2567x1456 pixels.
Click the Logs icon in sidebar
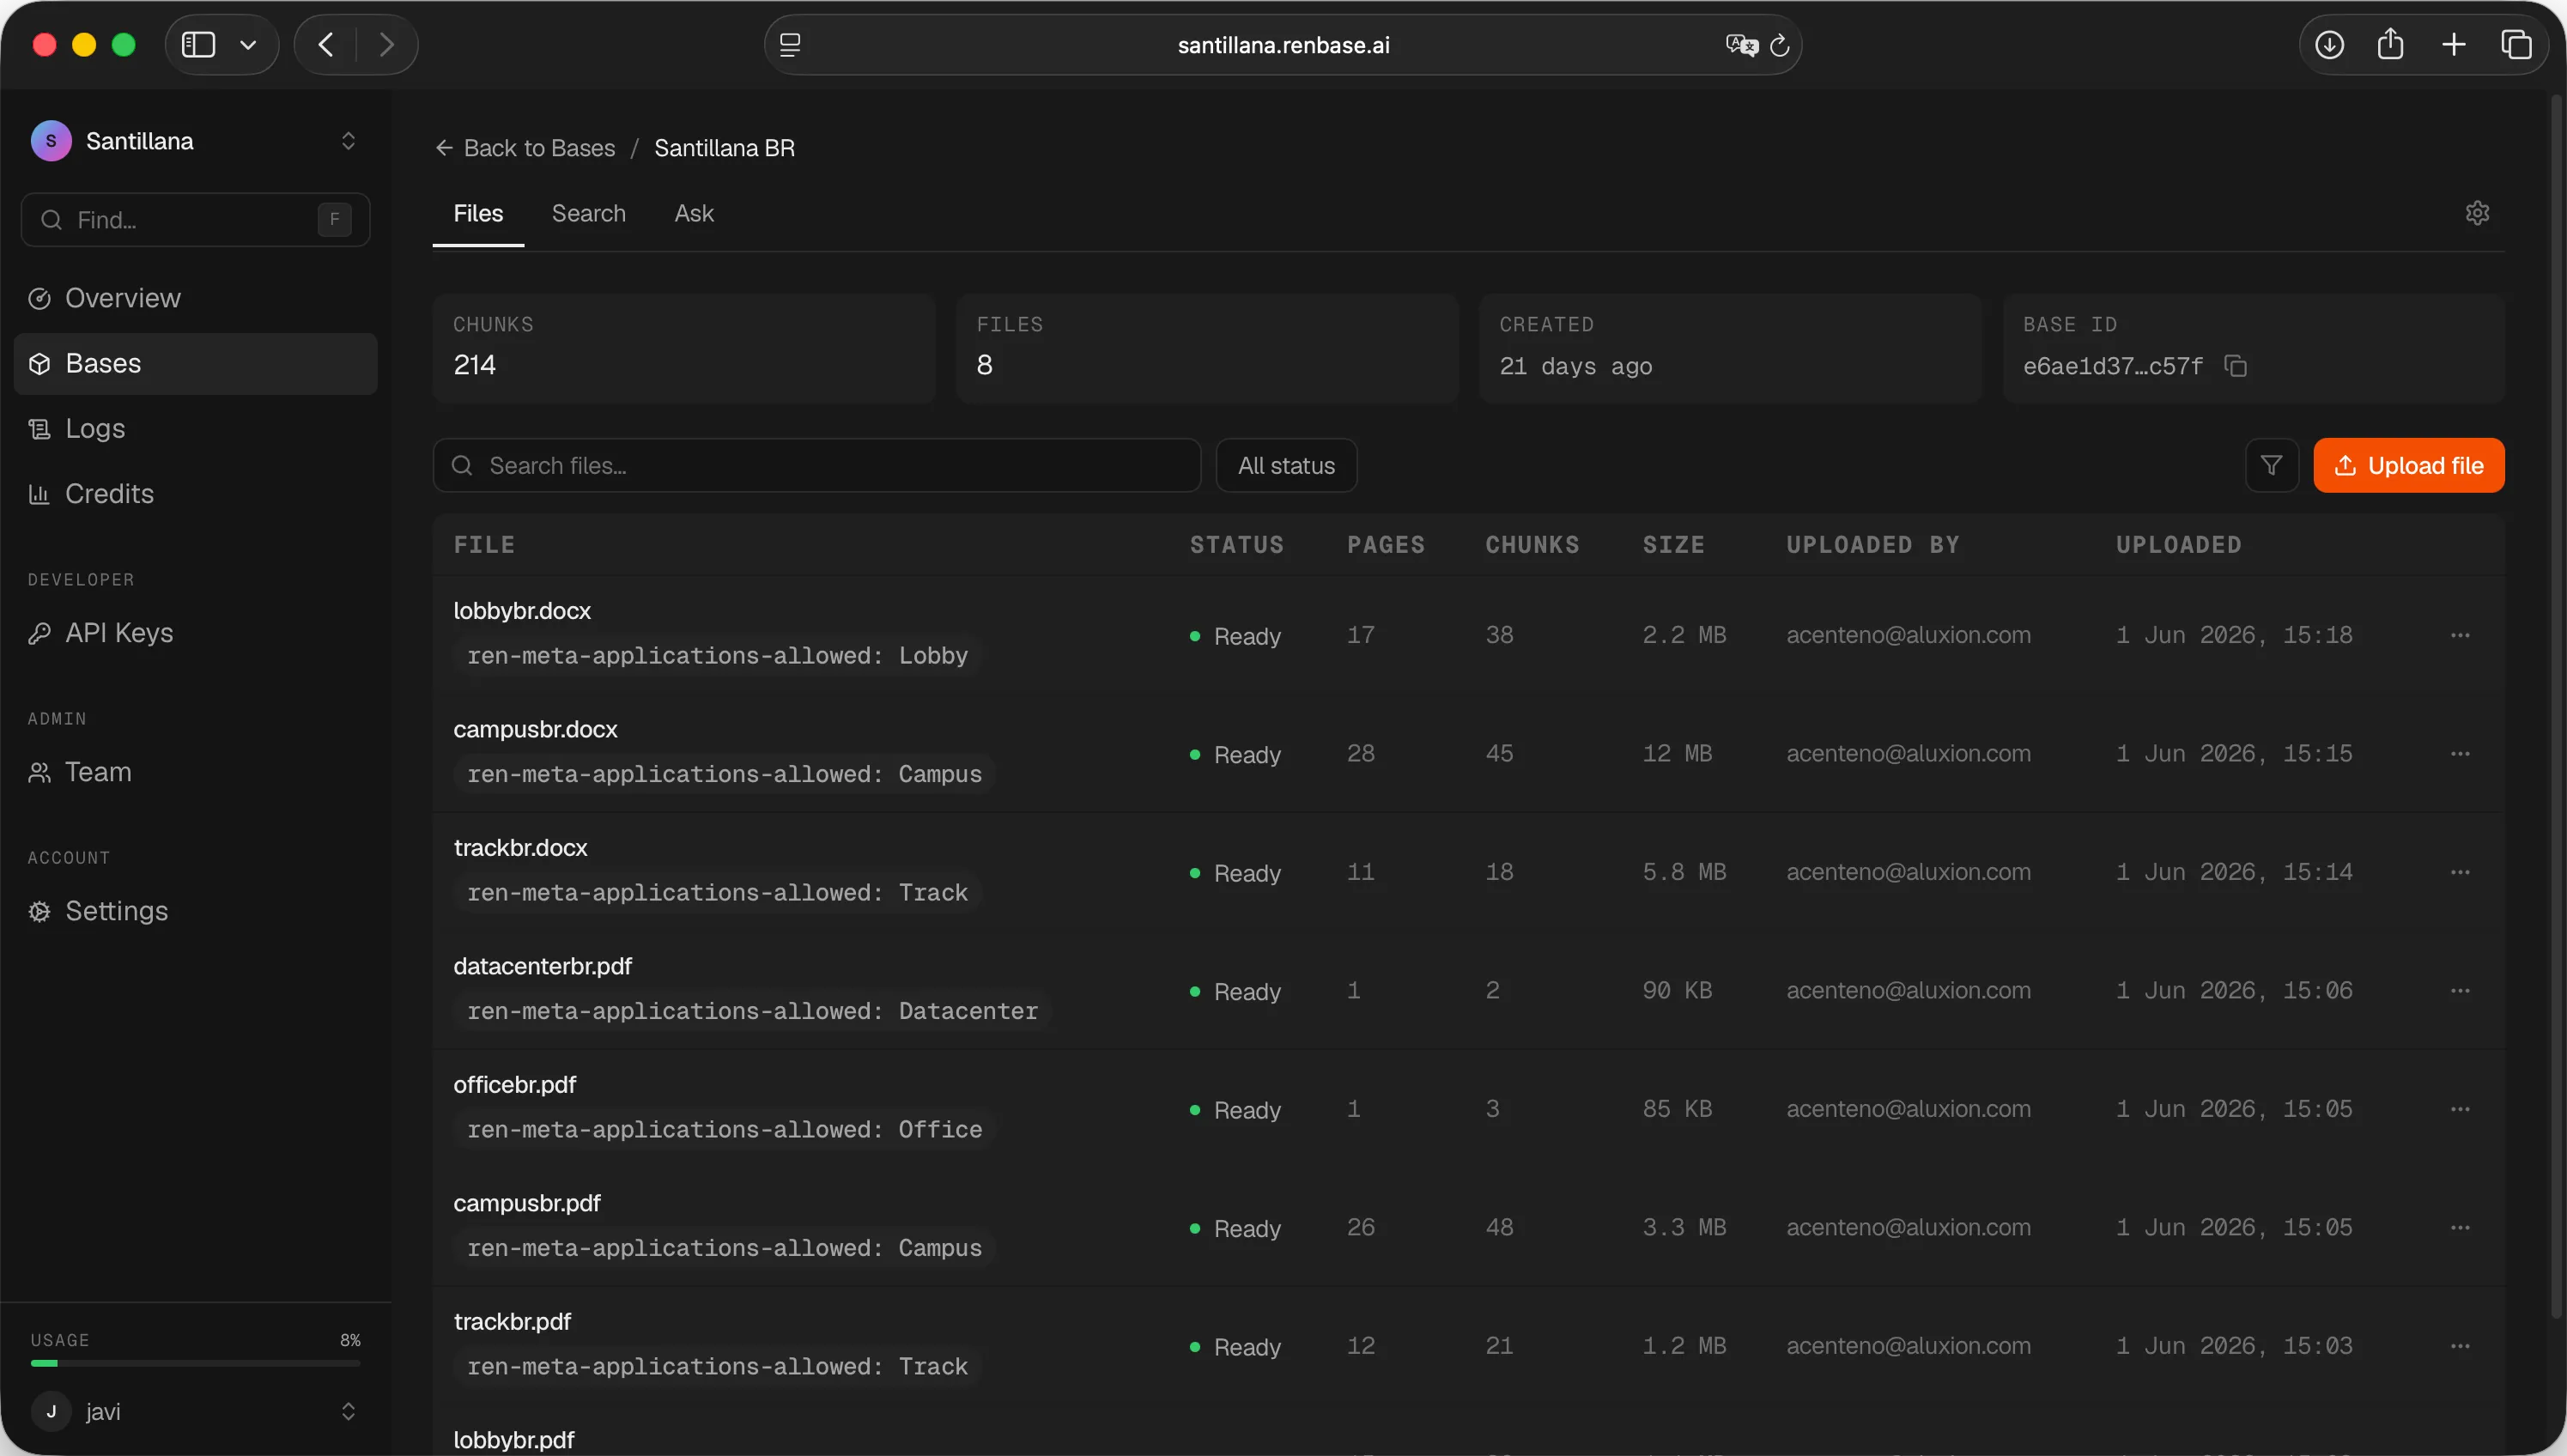[x=39, y=429]
